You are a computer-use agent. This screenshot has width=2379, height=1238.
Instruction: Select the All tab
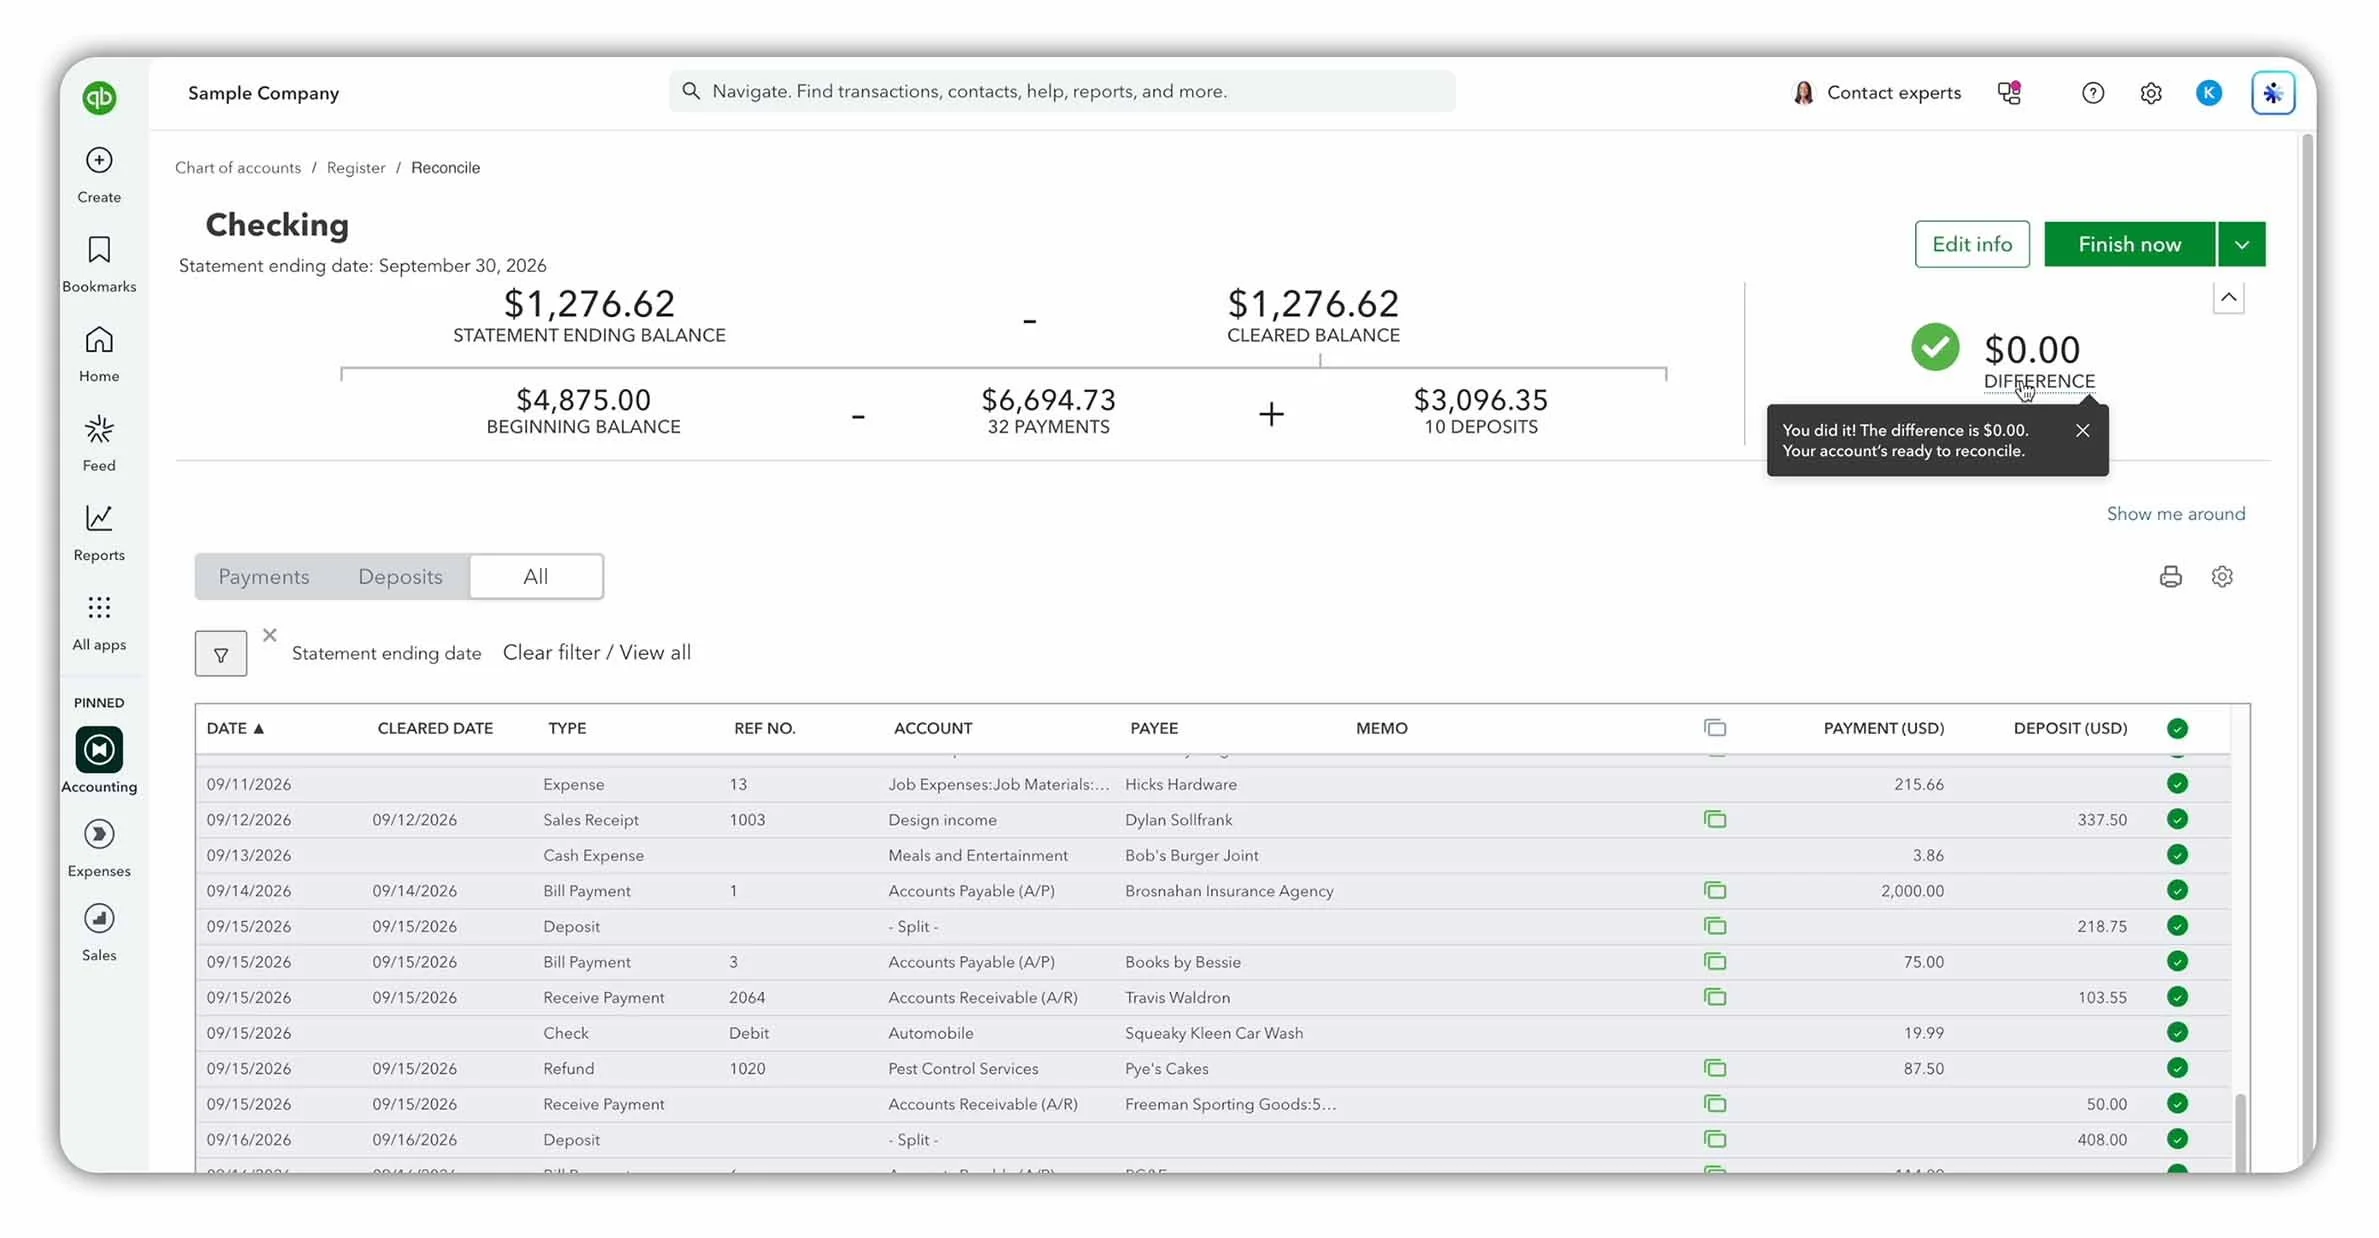pos(536,576)
